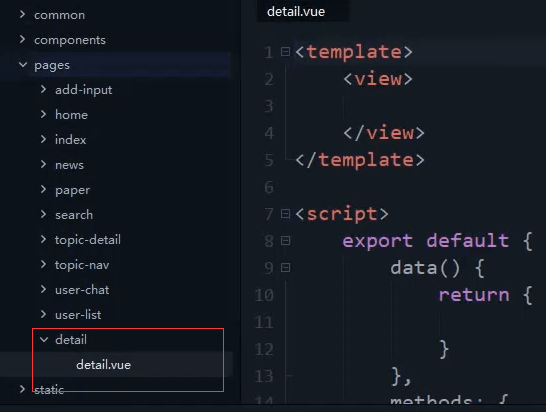Screen dimensions: 546x412
Task: Click the export keyword in the code
Action: click(377, 241)
